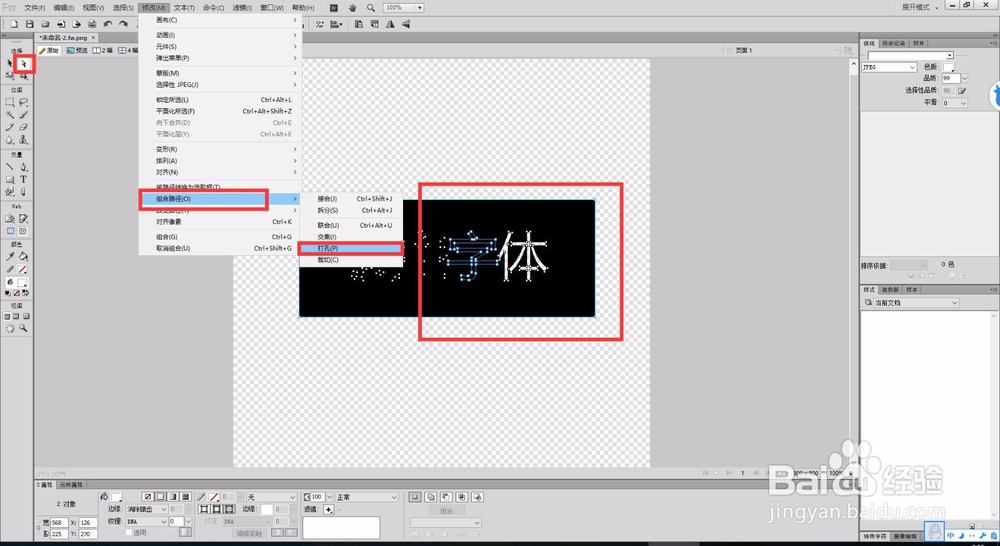Select the Rubber Stamp tool
This screenshot has height=546, width=1000.
24,140
